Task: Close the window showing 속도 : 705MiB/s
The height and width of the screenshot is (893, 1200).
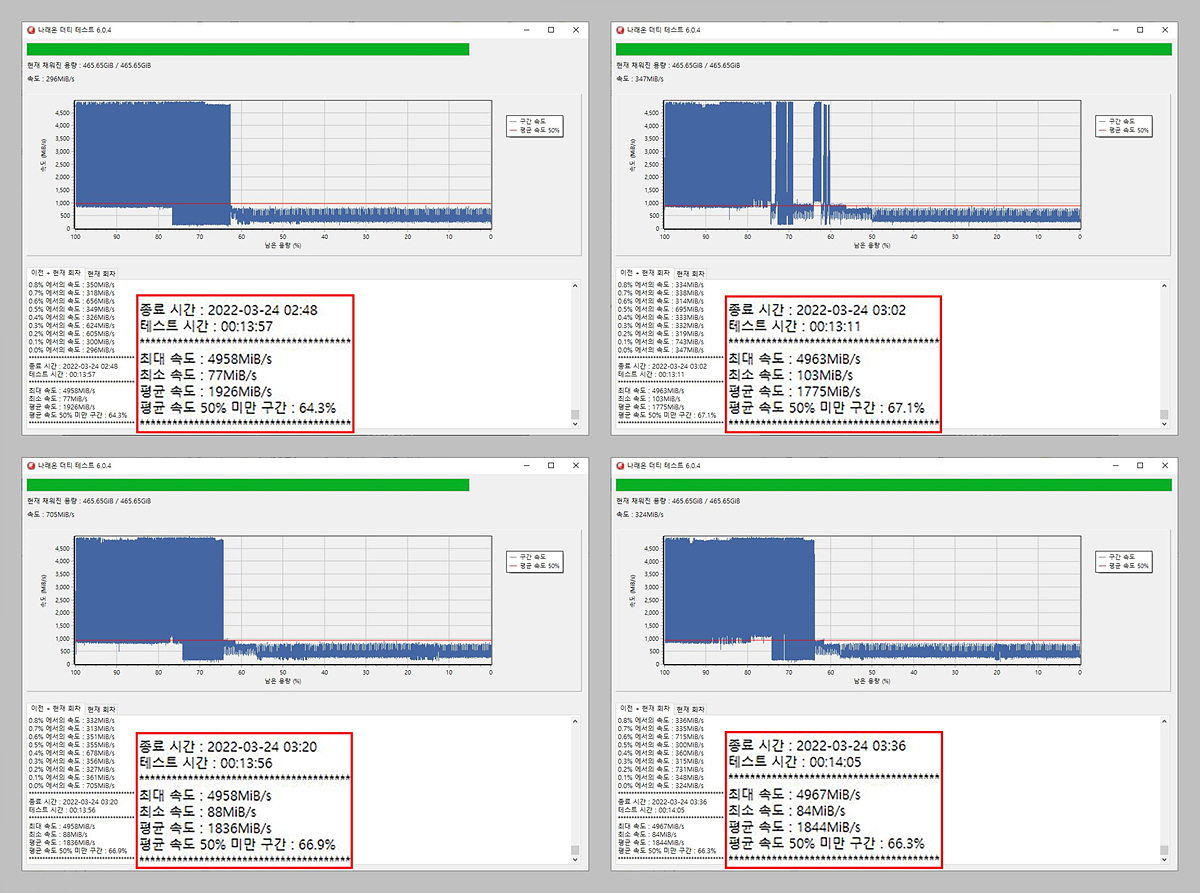Action: (x=575, y=466)
